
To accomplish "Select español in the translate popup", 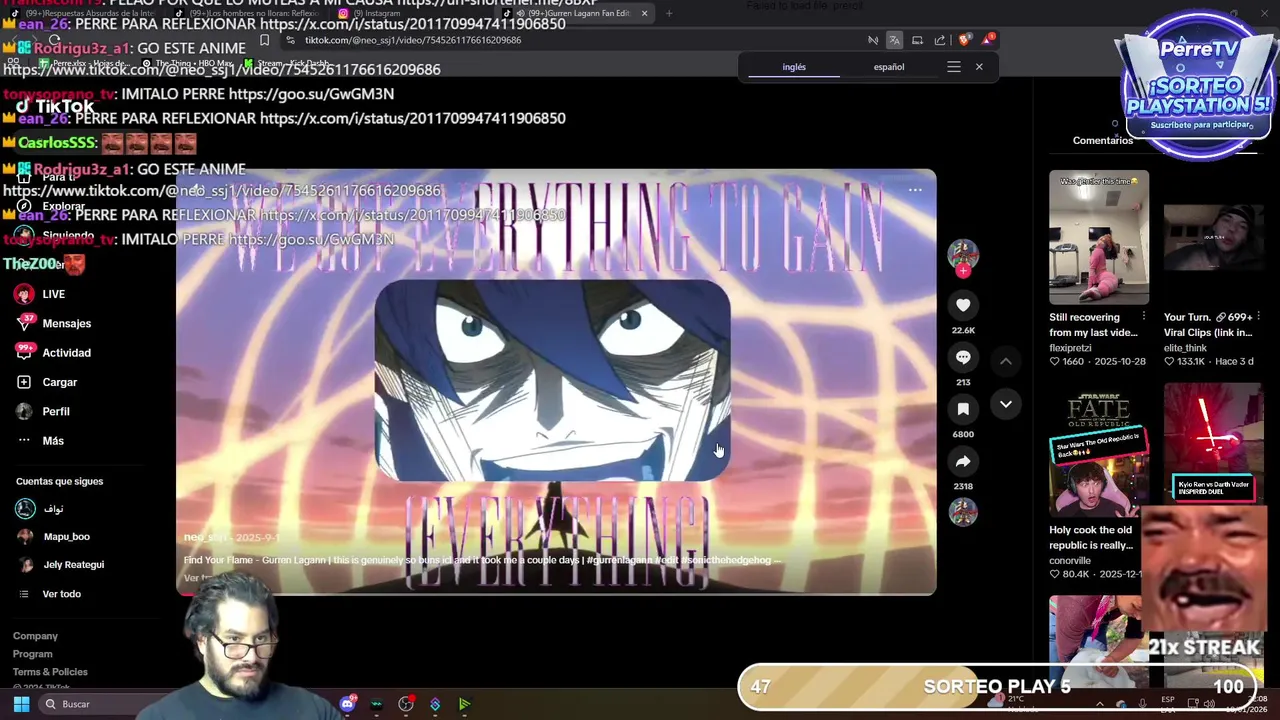I will pos(889,67).
